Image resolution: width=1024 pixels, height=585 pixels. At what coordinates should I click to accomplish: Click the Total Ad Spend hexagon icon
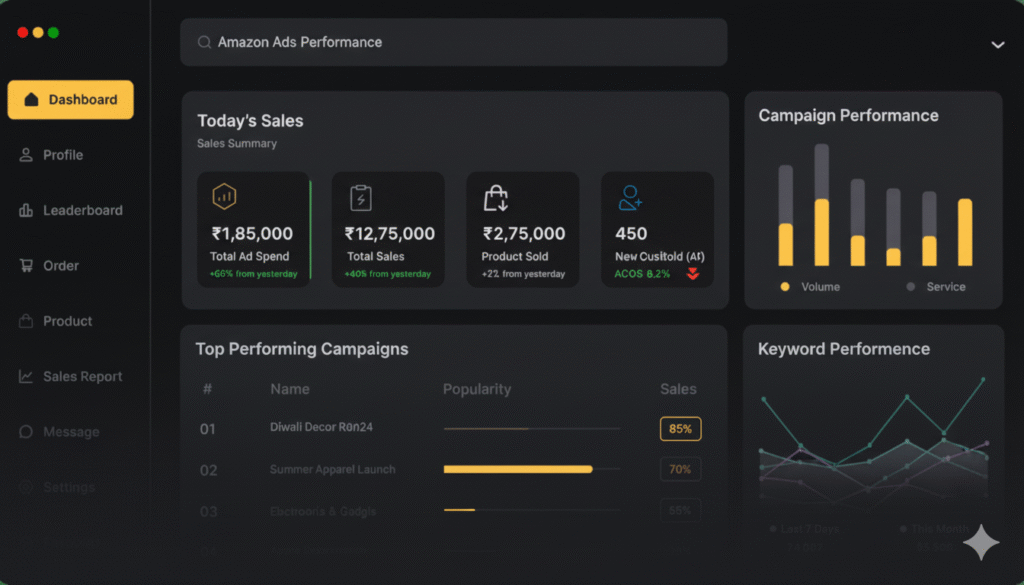(x=224, y=197)
